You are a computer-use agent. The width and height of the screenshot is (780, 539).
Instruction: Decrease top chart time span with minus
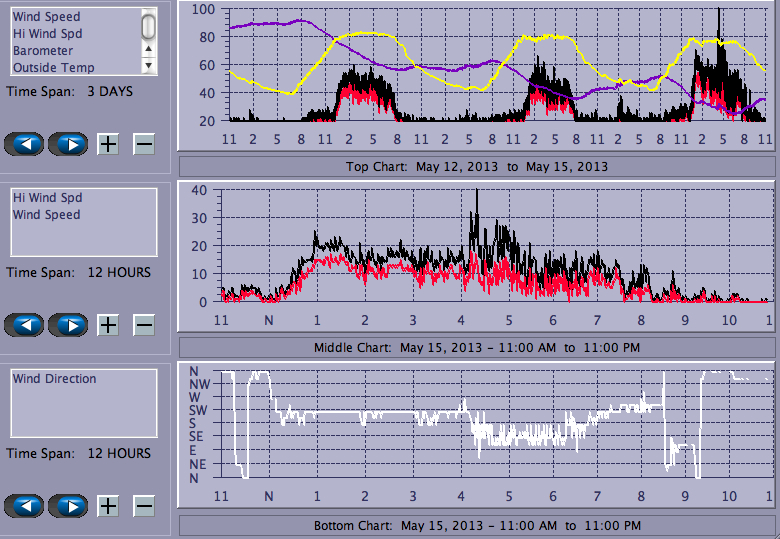coord(144,144)
